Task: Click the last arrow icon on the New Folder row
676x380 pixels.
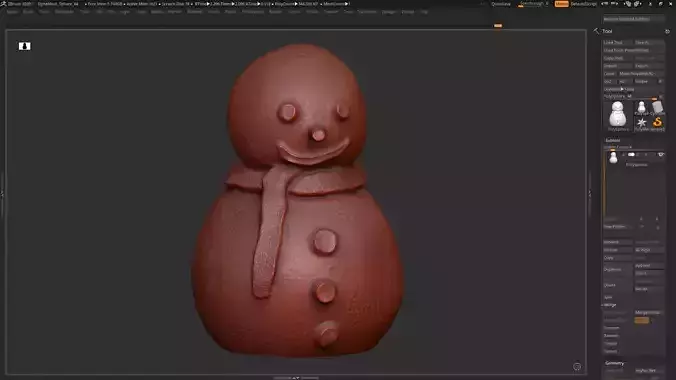Action: pyautogui.click(x=657, y=227)
